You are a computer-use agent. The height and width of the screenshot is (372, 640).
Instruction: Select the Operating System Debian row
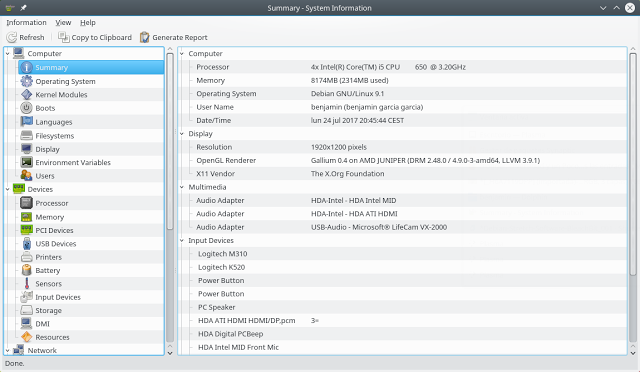tap(402, 94)
